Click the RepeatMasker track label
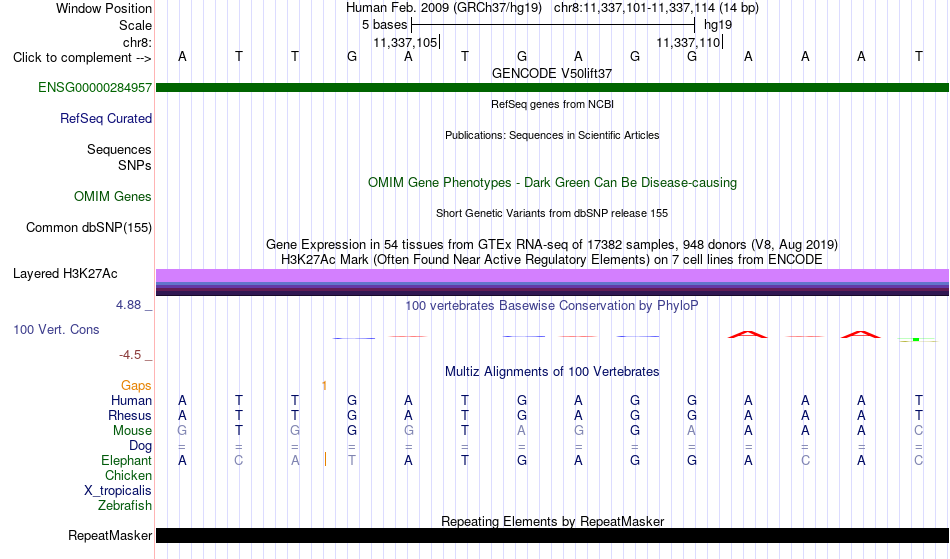 click(x=110, y=535)
